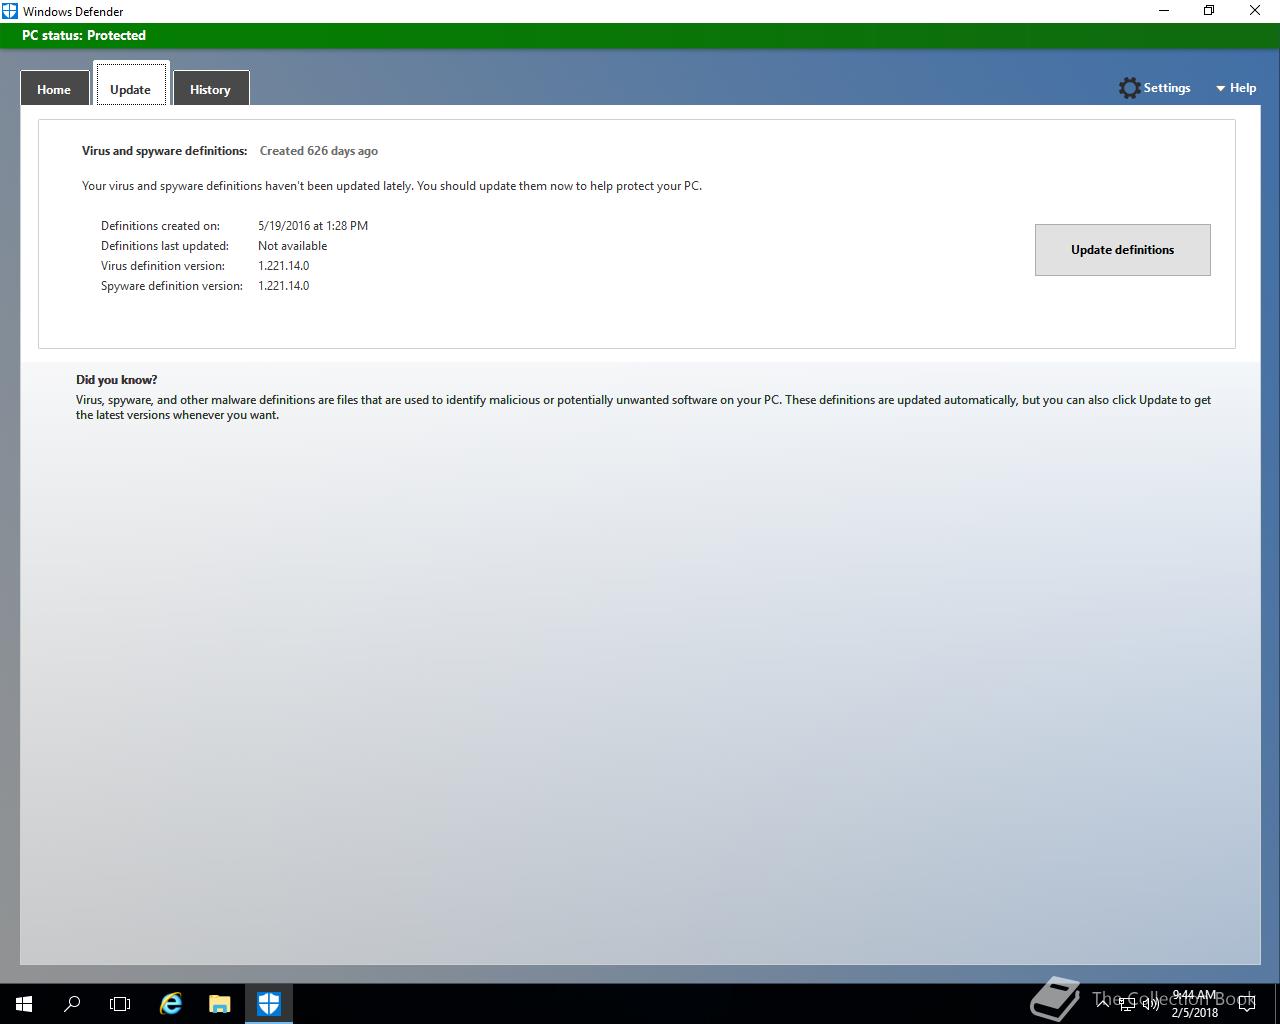The width and height of the screenshot is (1280, 1024).
Task: Open the Settings gear icon
Action: click(x=1129, y=88)
